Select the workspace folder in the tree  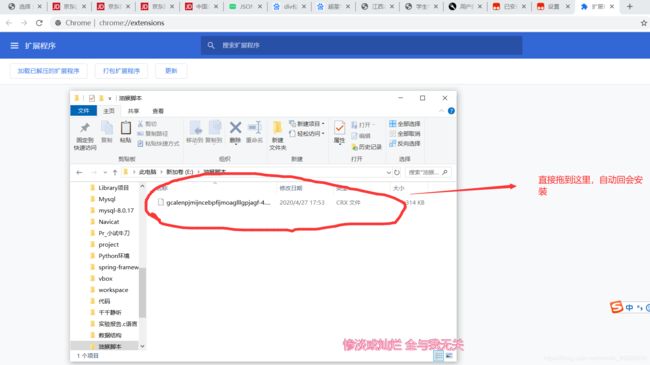(x=113, y=290)
